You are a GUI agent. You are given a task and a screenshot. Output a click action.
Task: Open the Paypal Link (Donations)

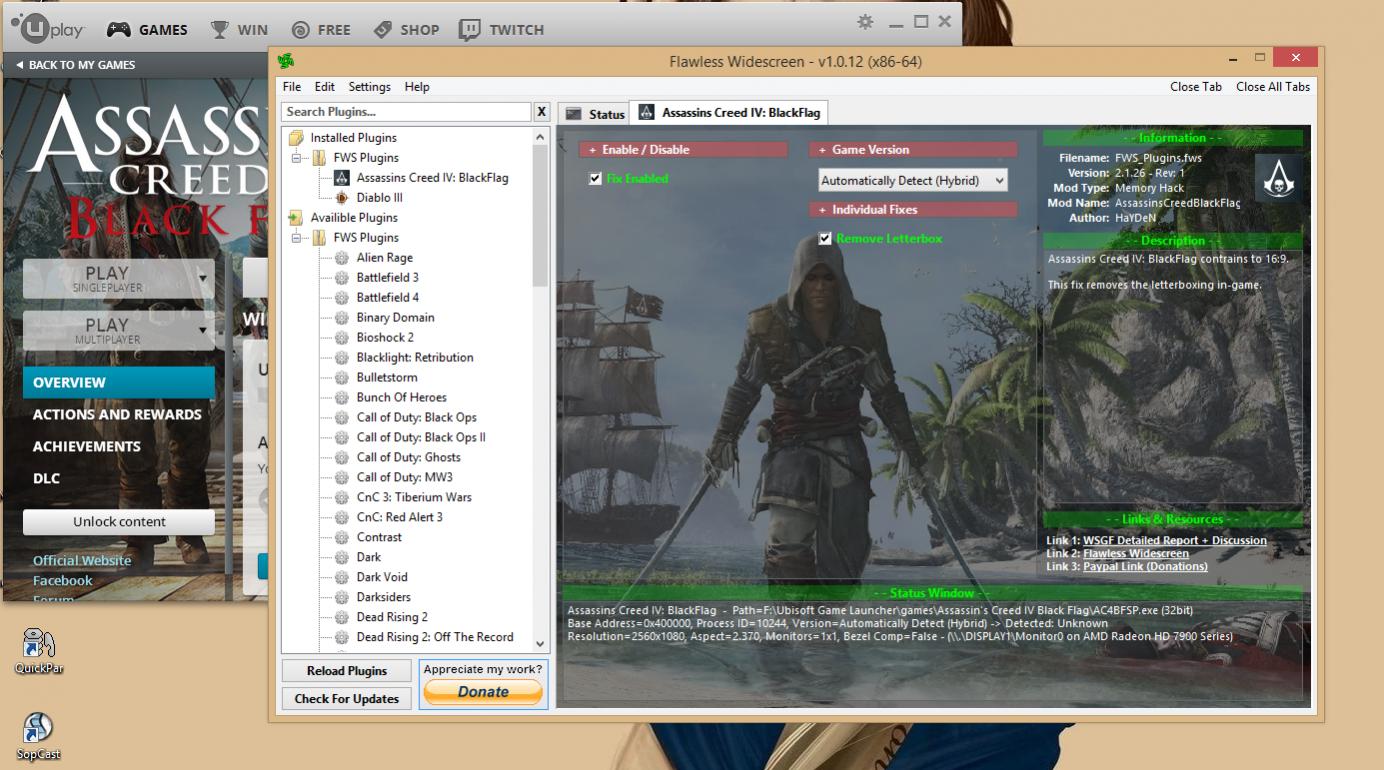(1145, 566)
